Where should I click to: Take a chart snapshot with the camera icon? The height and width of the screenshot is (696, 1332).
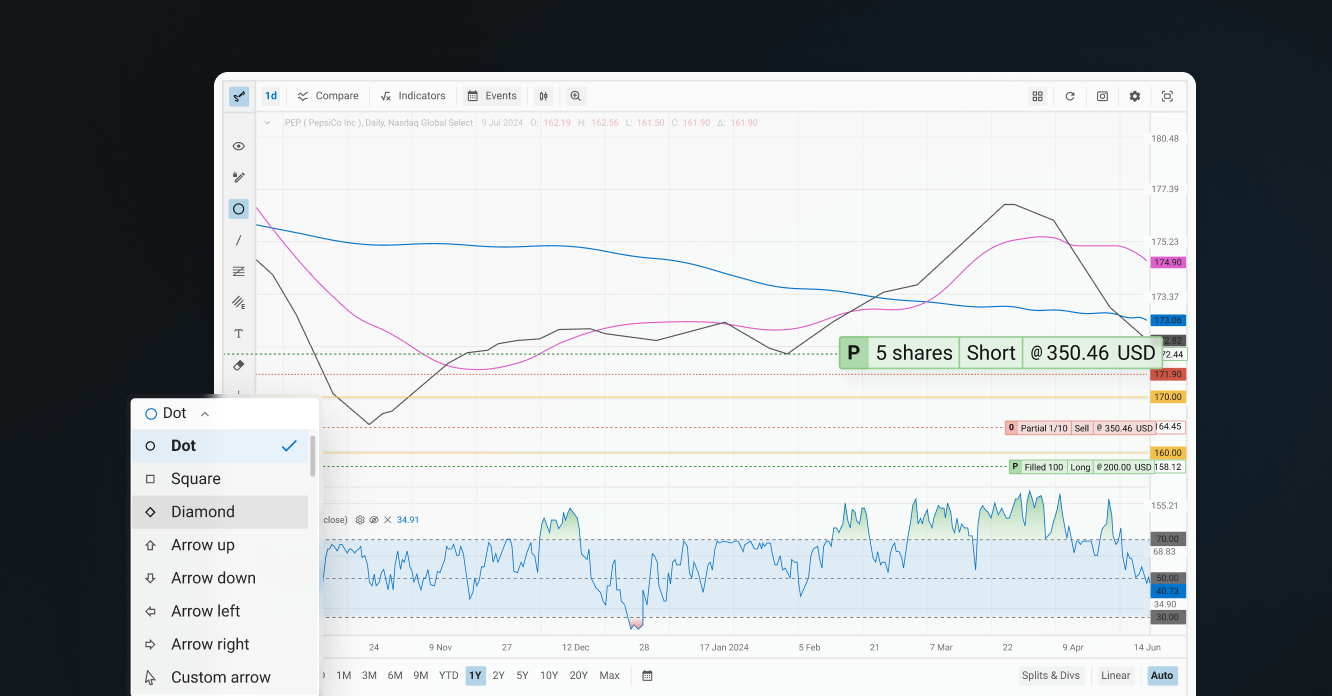1102,96
